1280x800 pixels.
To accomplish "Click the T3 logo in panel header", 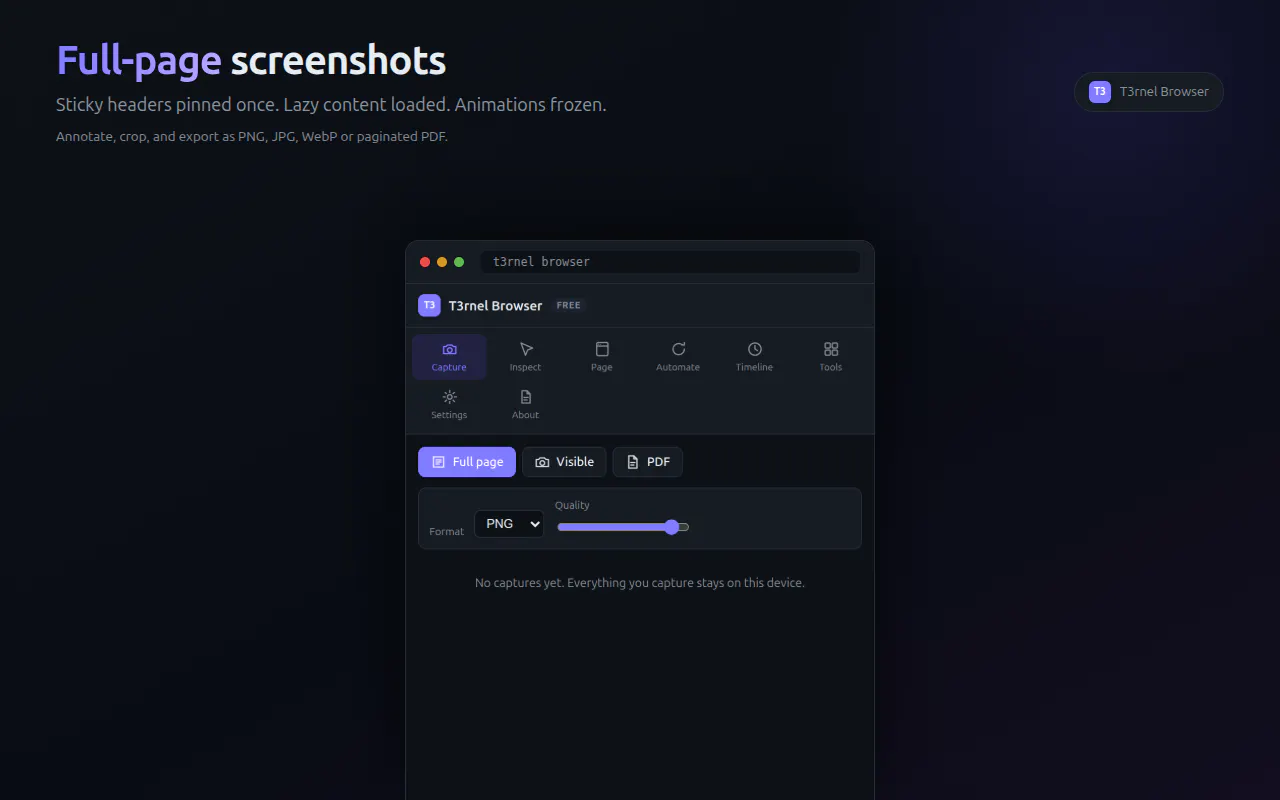I will [429, 305].
